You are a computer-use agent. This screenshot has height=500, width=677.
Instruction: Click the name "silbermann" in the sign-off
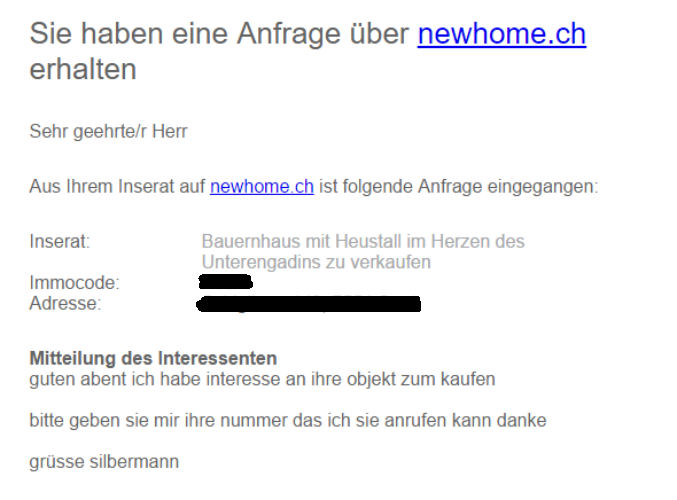point(134,462)
